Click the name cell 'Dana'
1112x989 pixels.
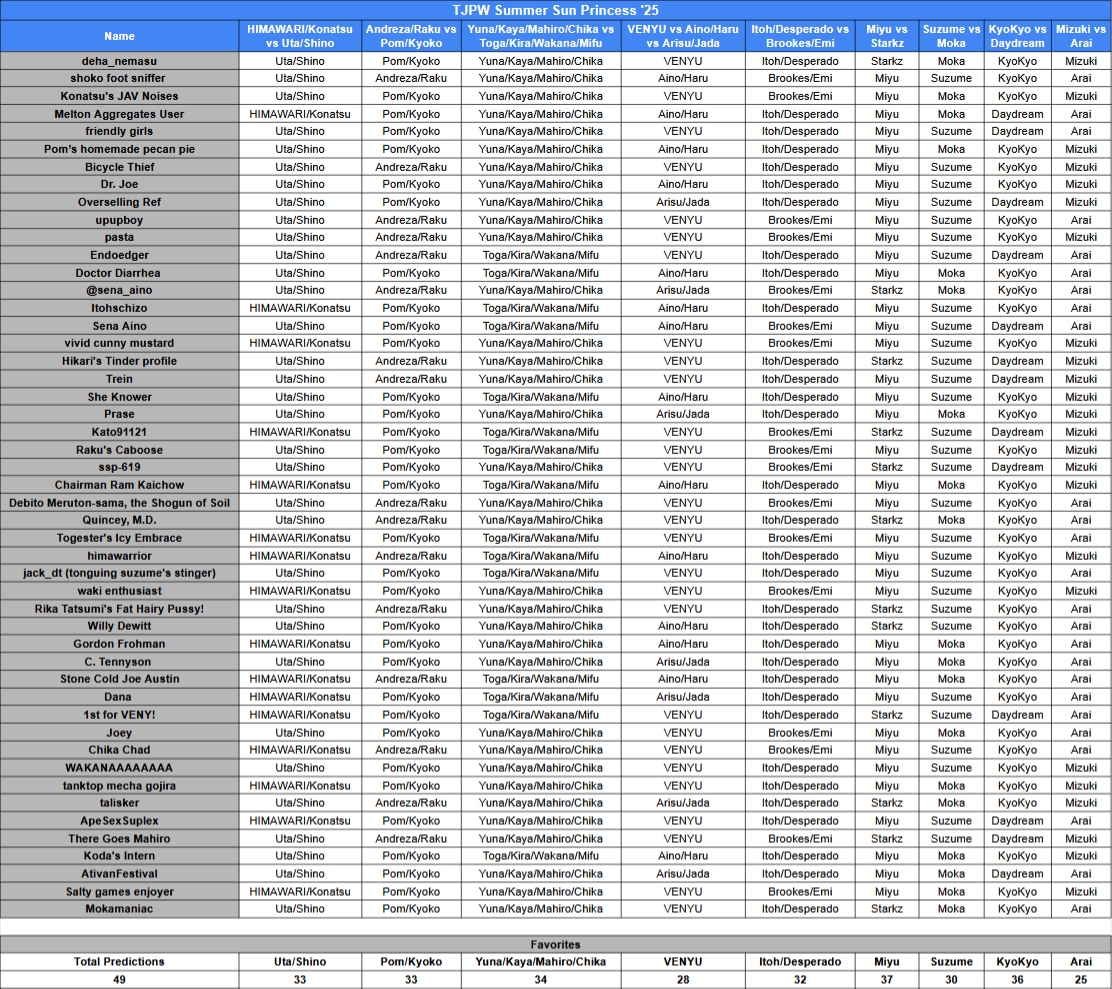point(119,697)
